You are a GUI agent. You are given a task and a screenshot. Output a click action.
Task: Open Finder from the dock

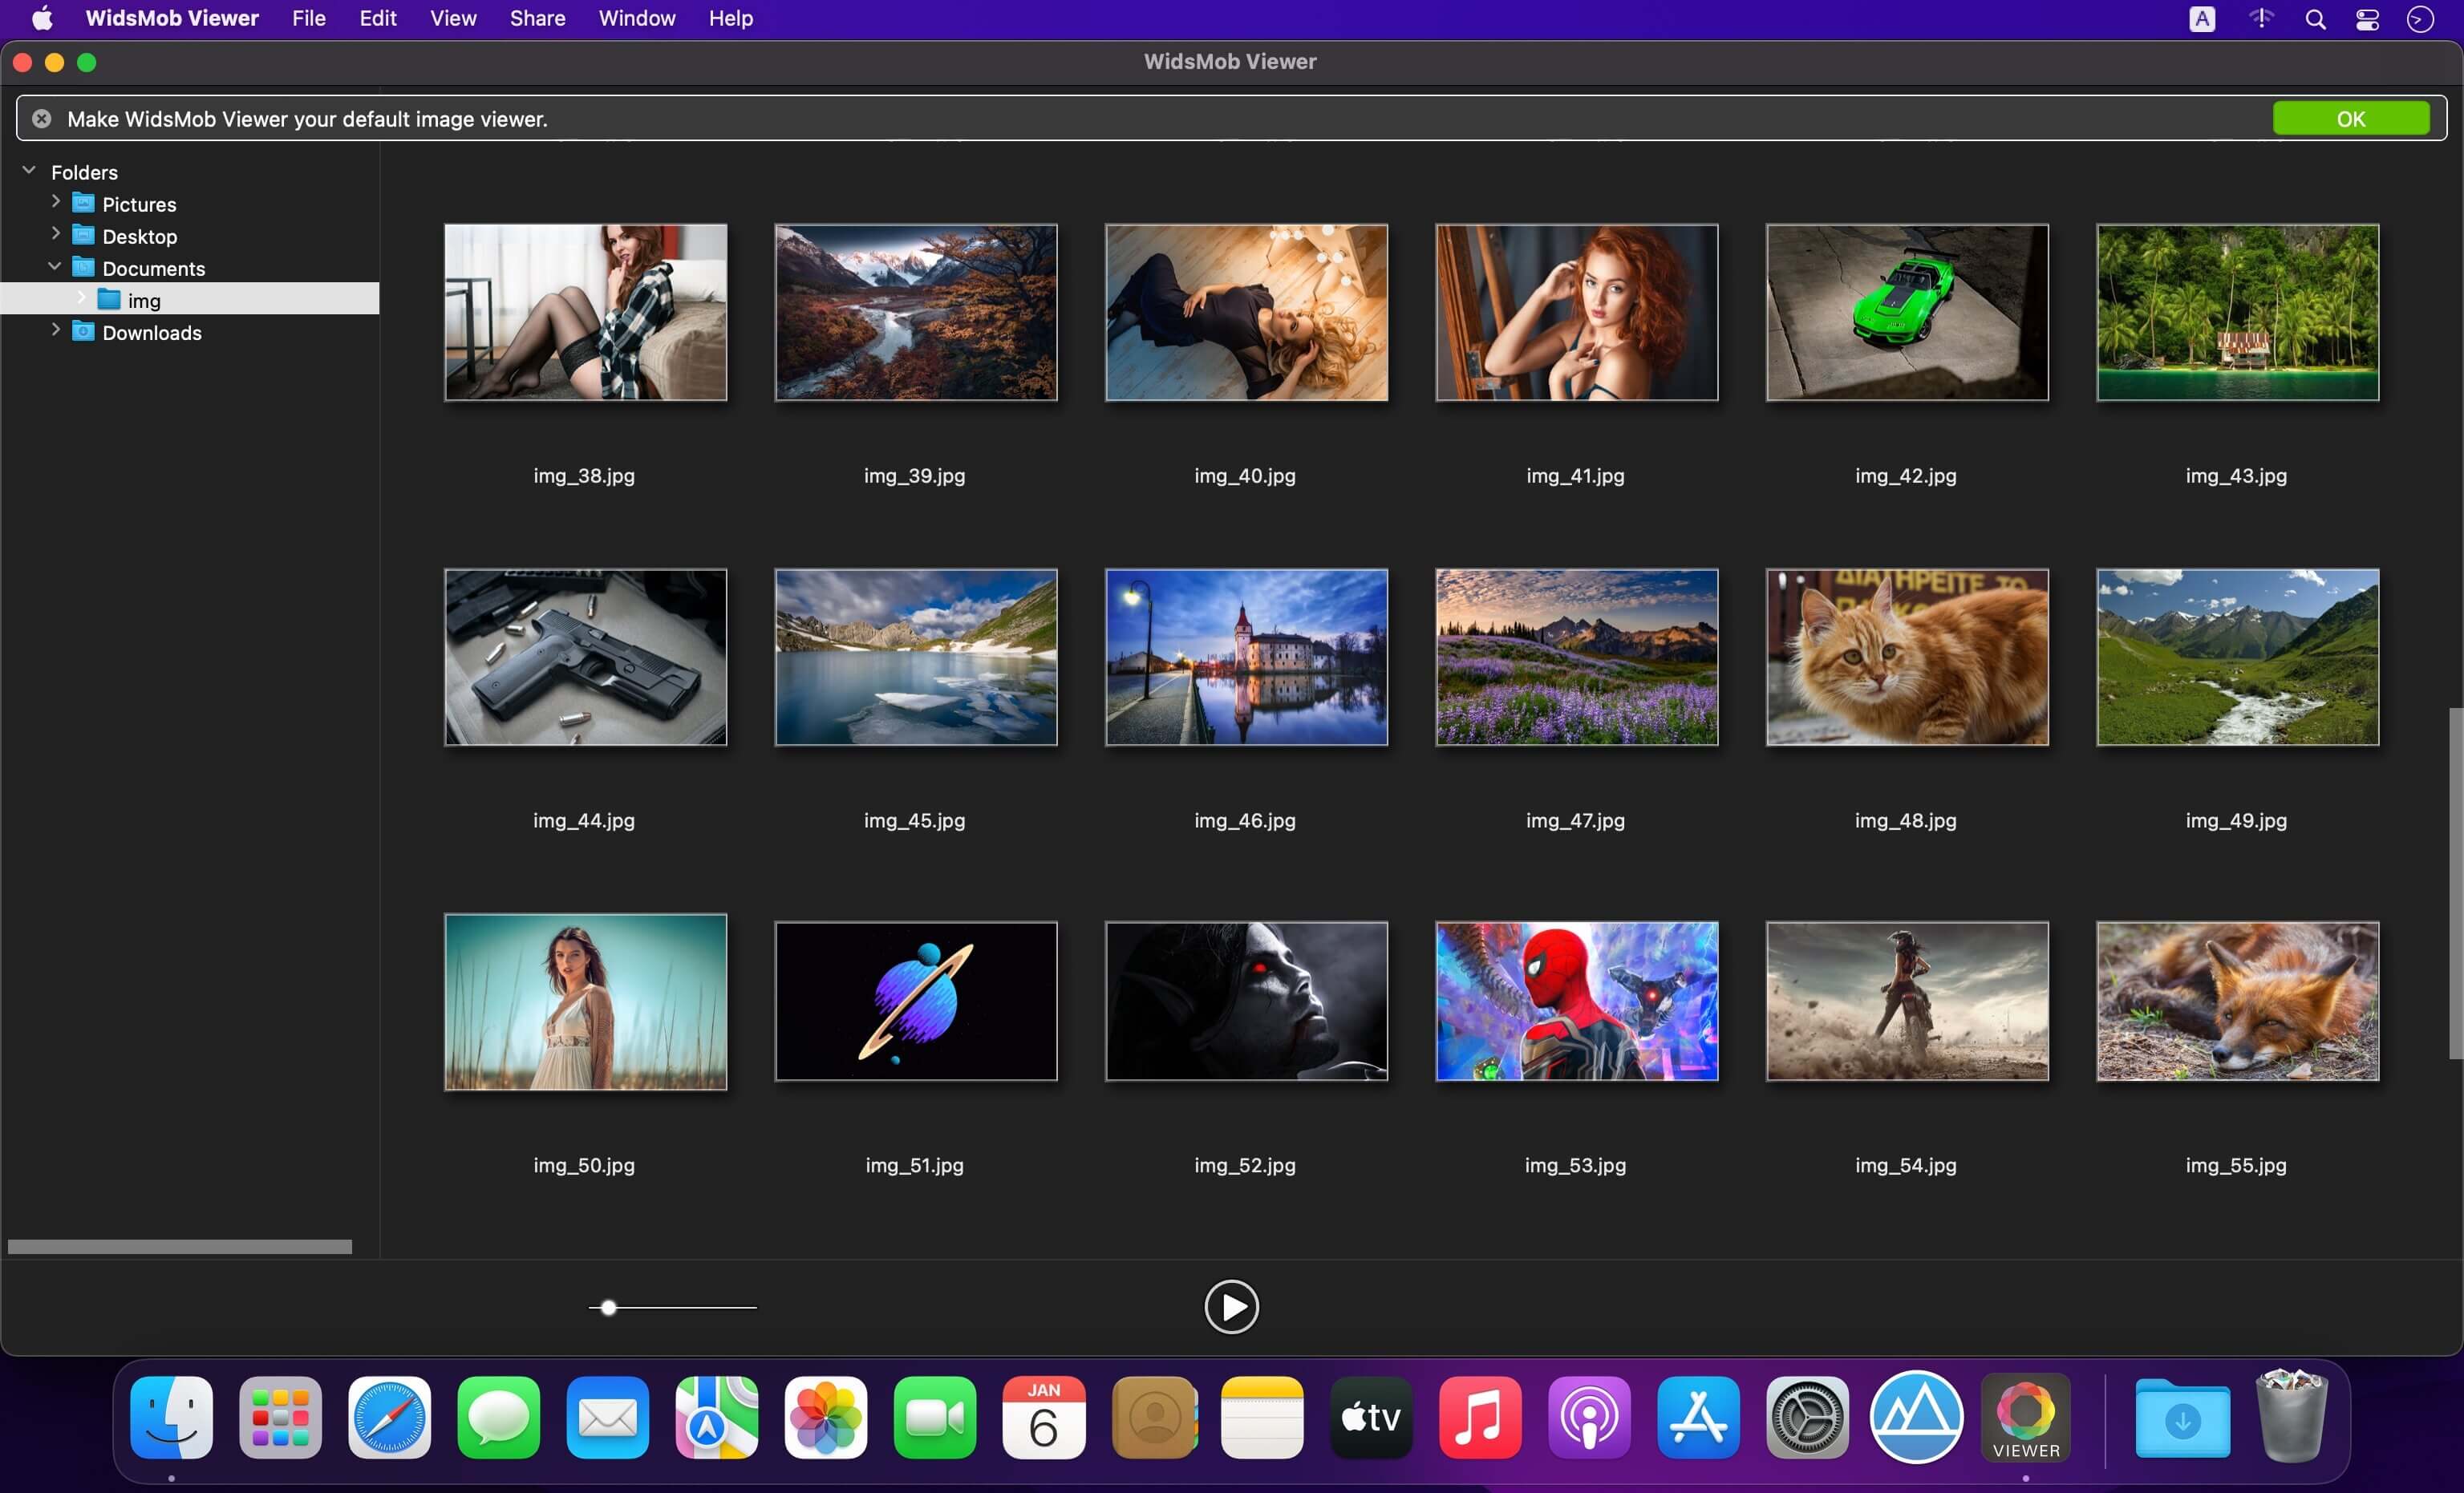point(171,1417)
